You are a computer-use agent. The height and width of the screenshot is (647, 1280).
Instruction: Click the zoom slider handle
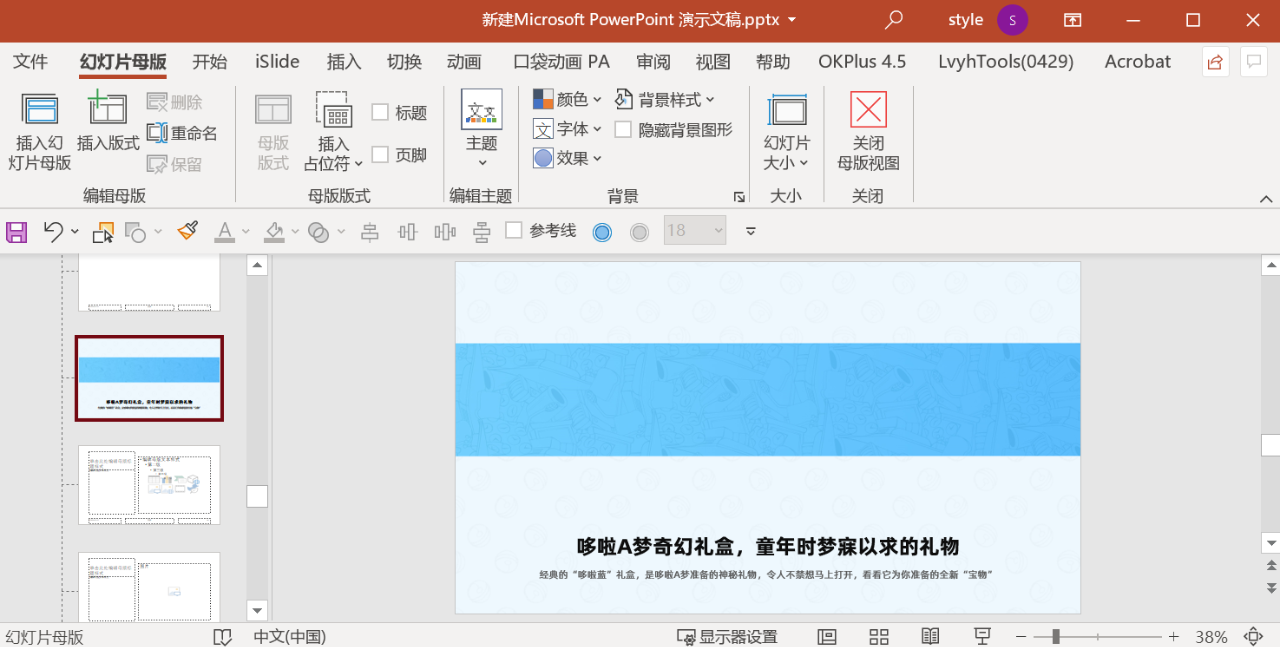[1056, 637]
